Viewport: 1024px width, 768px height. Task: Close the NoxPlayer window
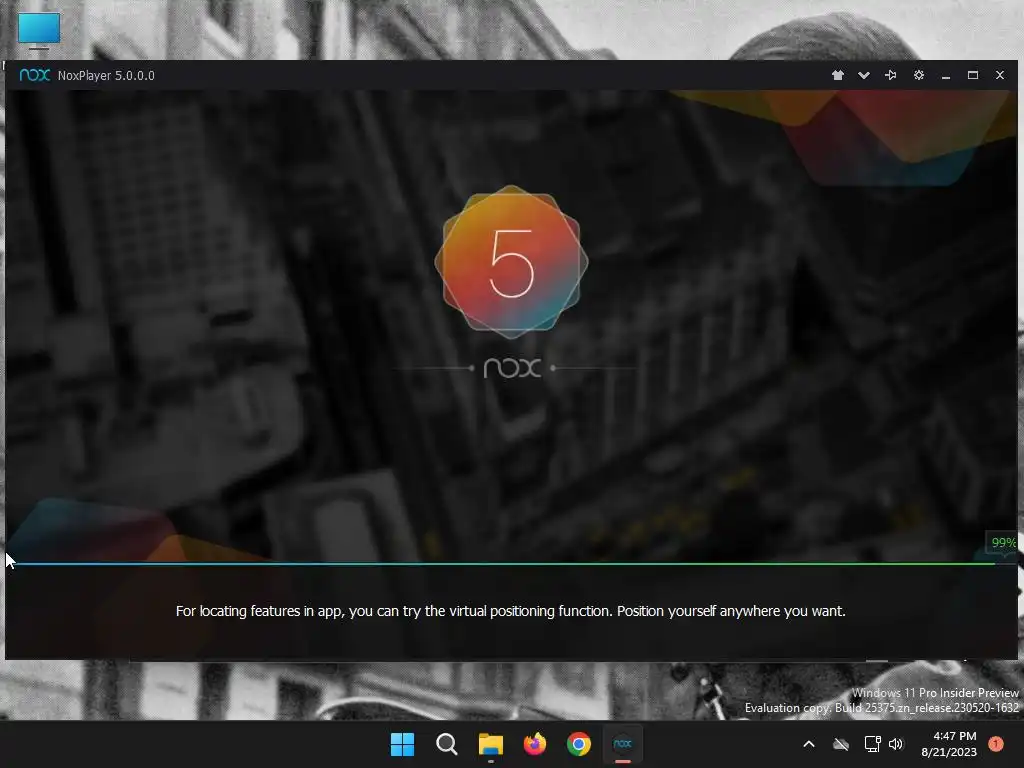[1000, 75]
